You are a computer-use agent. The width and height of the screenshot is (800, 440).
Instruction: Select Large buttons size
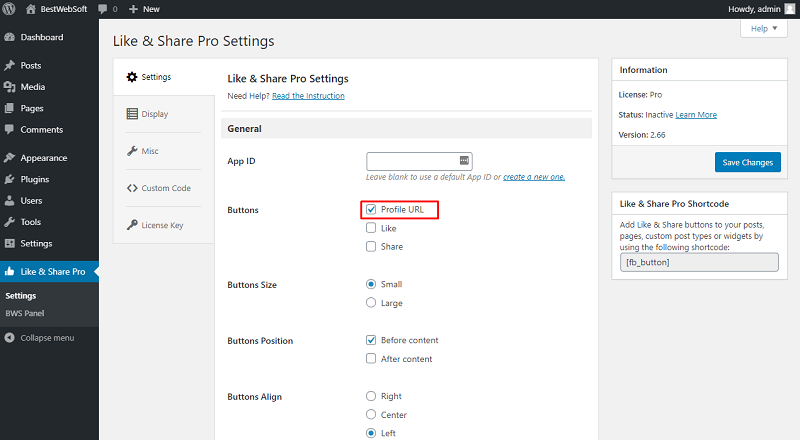(x=371, y=303)
